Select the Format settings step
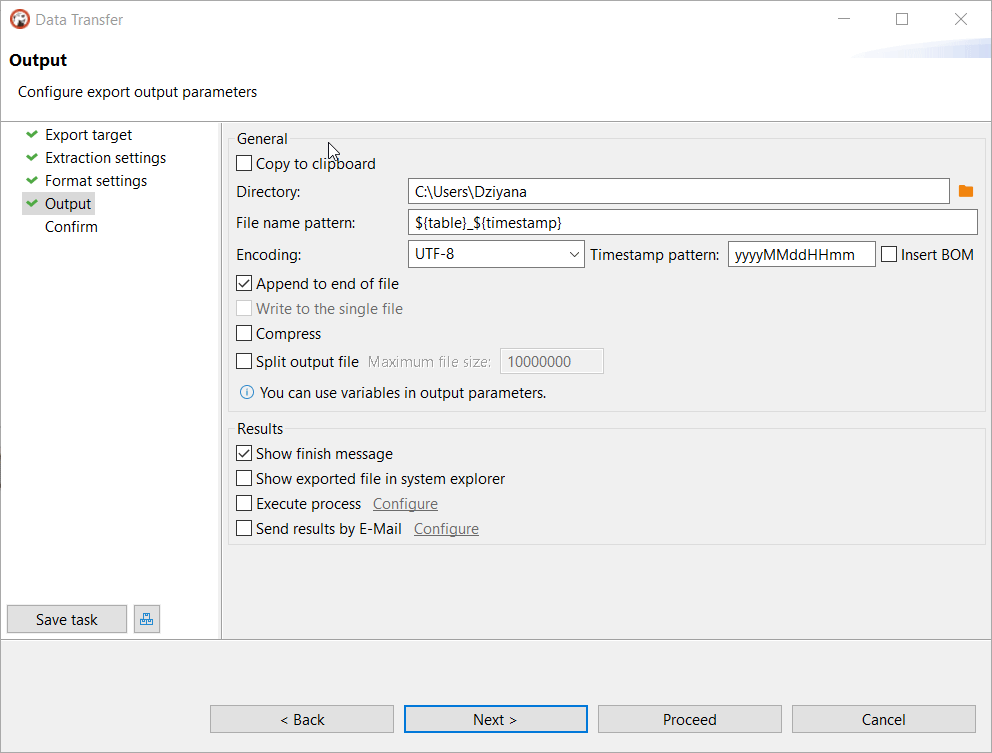The width and height of the screenshot is (992, 753). click(x=96, y=180)
